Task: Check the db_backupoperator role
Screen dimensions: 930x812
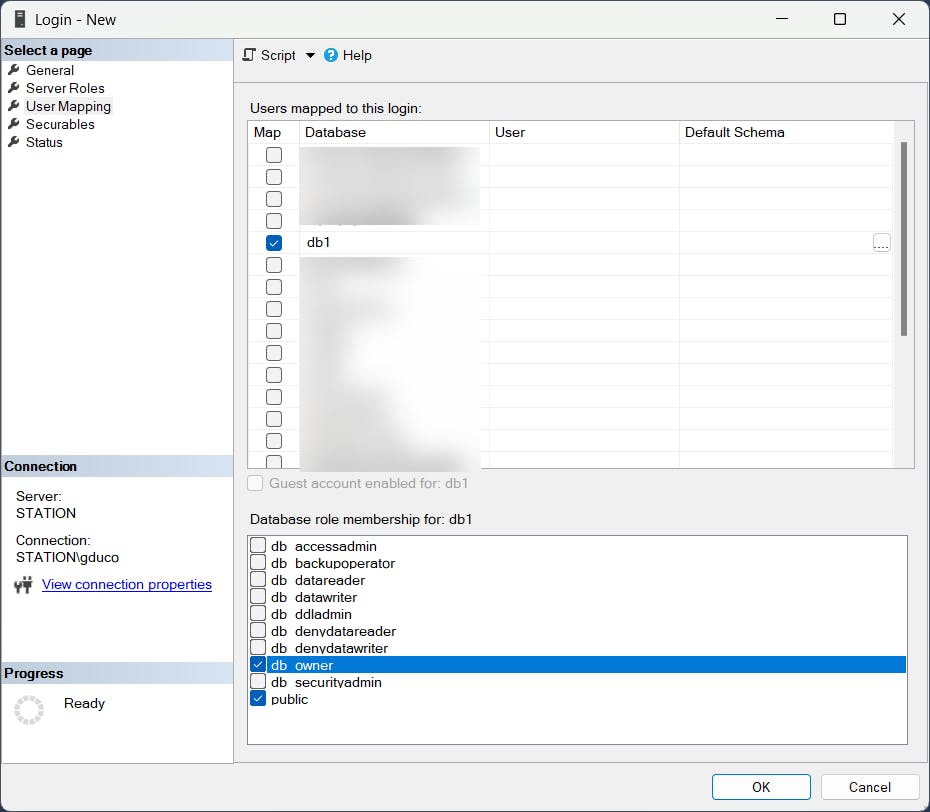Action: pos(258,562)
